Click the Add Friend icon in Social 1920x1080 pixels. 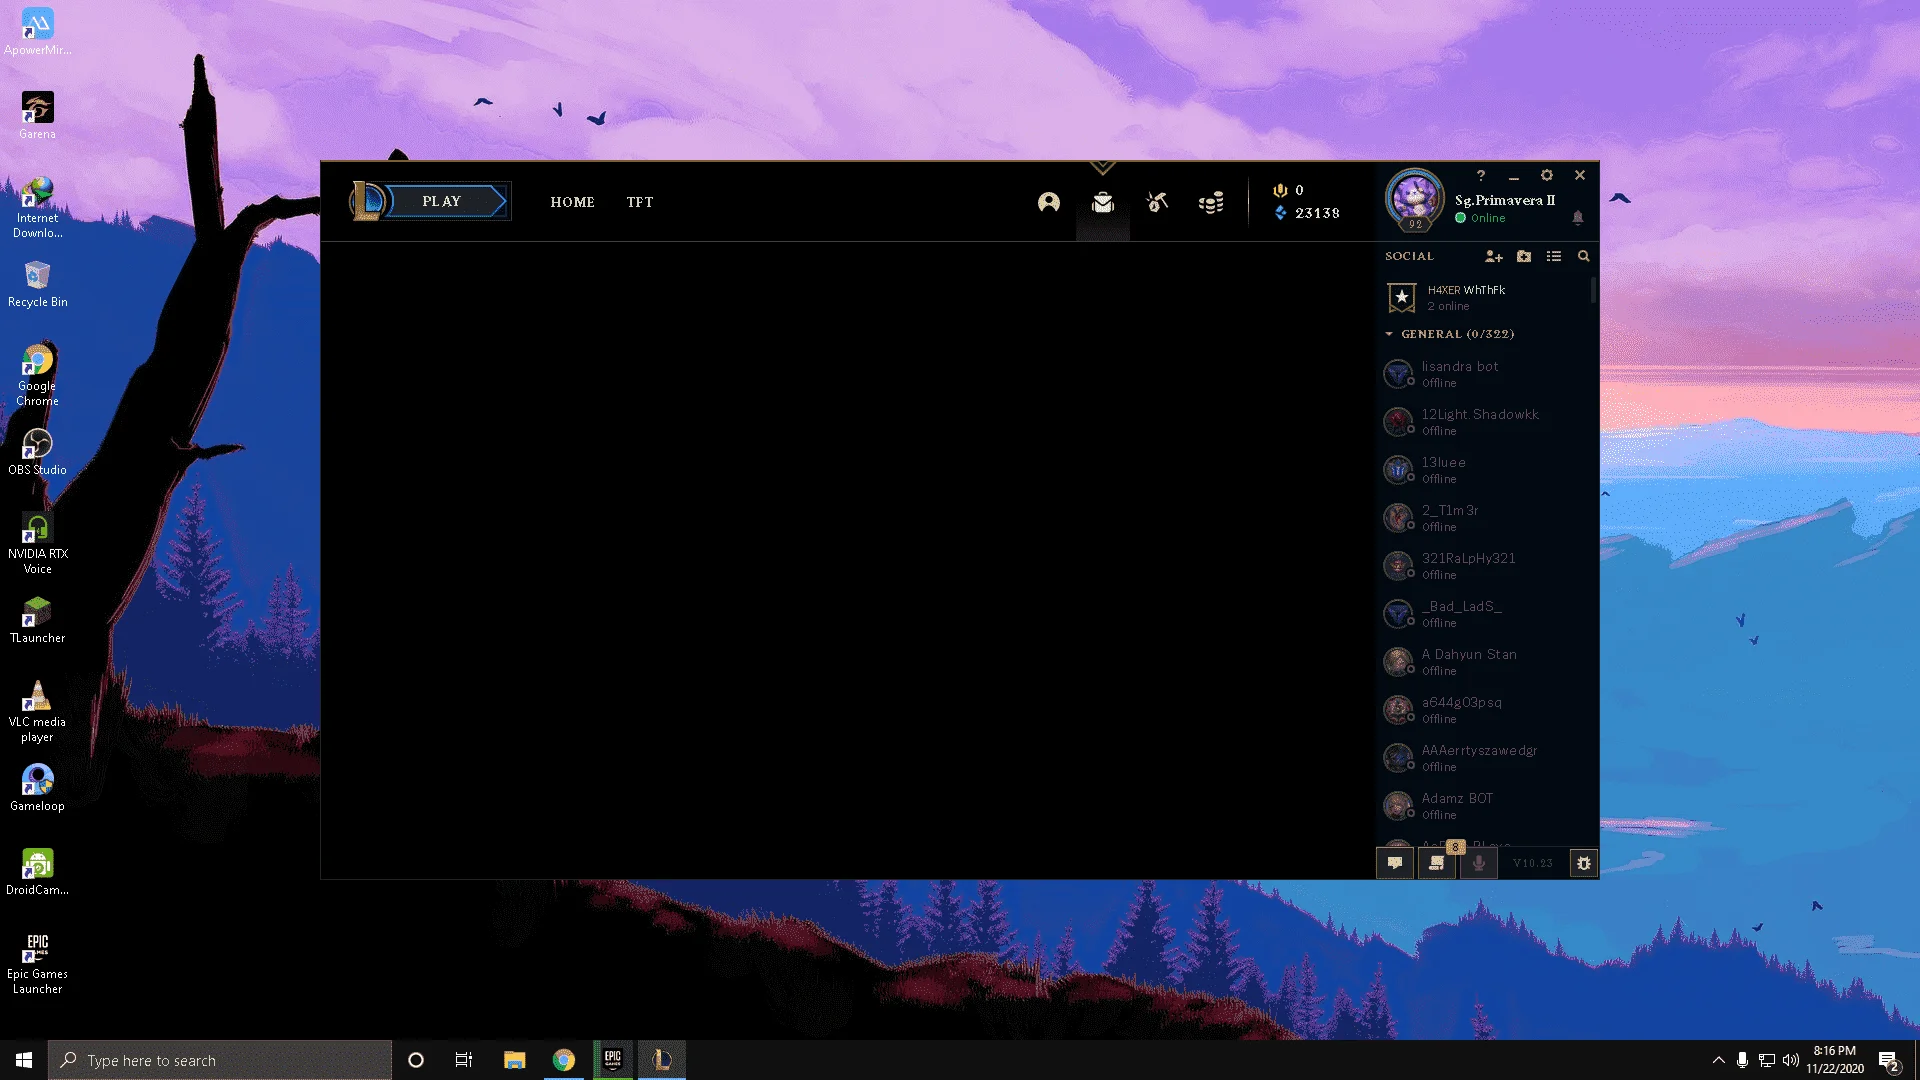pos(1494,256)
